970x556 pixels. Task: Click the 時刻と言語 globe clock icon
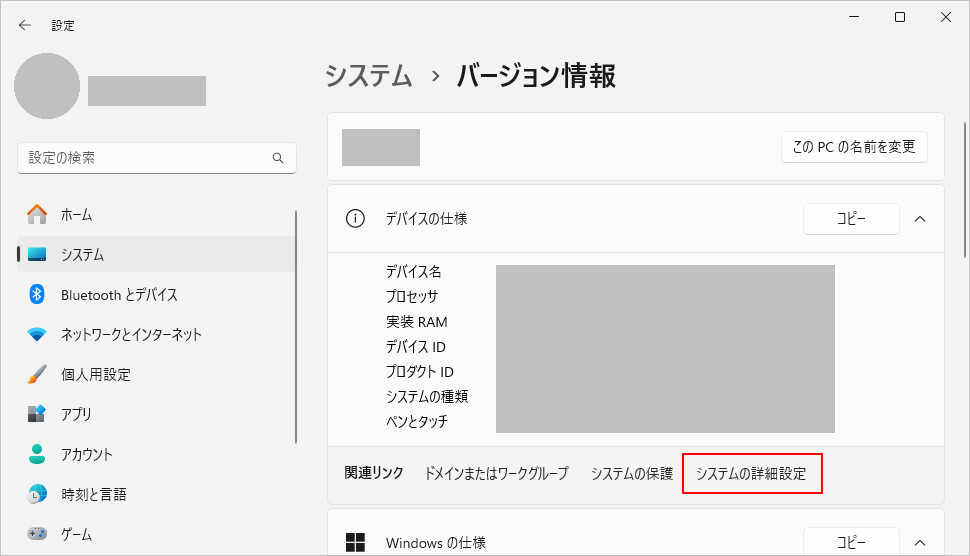click(x=37, y=494)
